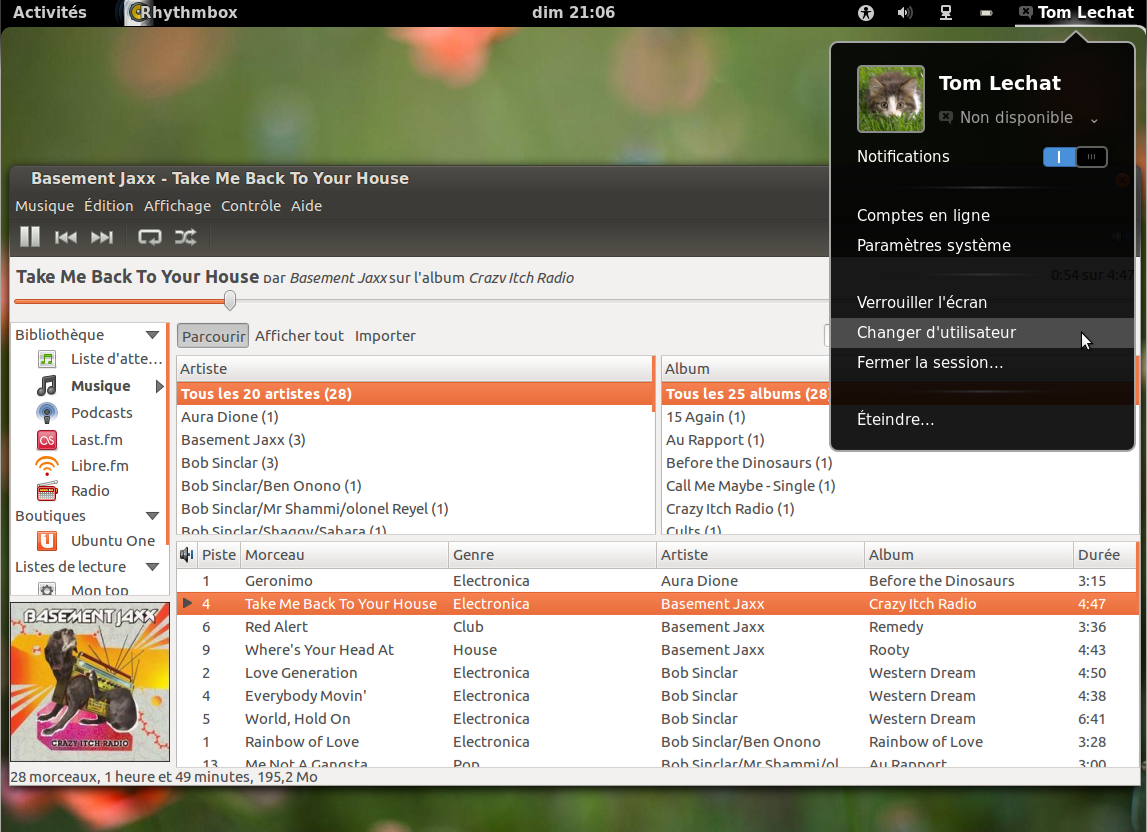Skip to the next track
This screenshot has height=832, width=1147.
pyautogui.click(x=102, y=236)
